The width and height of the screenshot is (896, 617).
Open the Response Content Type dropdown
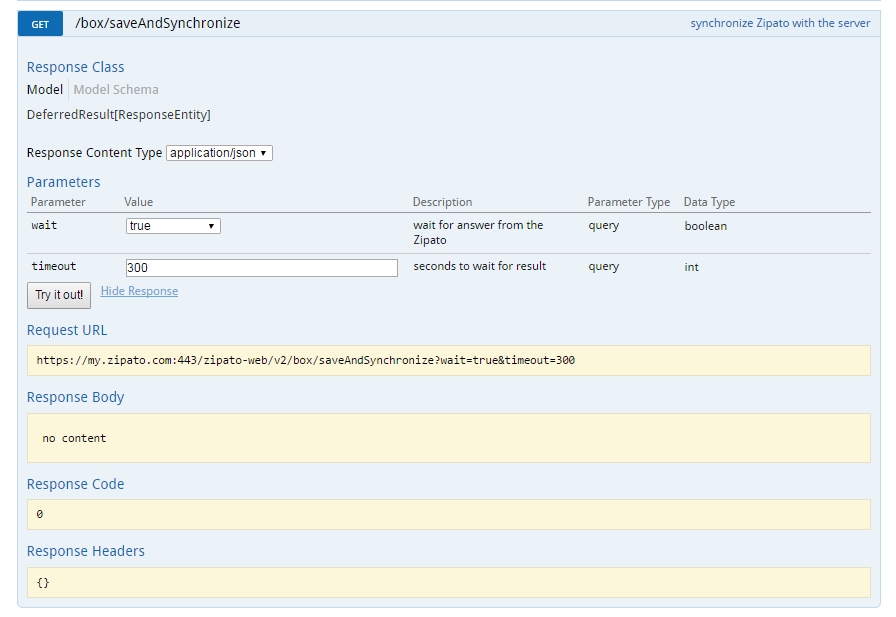pos(219,153)
